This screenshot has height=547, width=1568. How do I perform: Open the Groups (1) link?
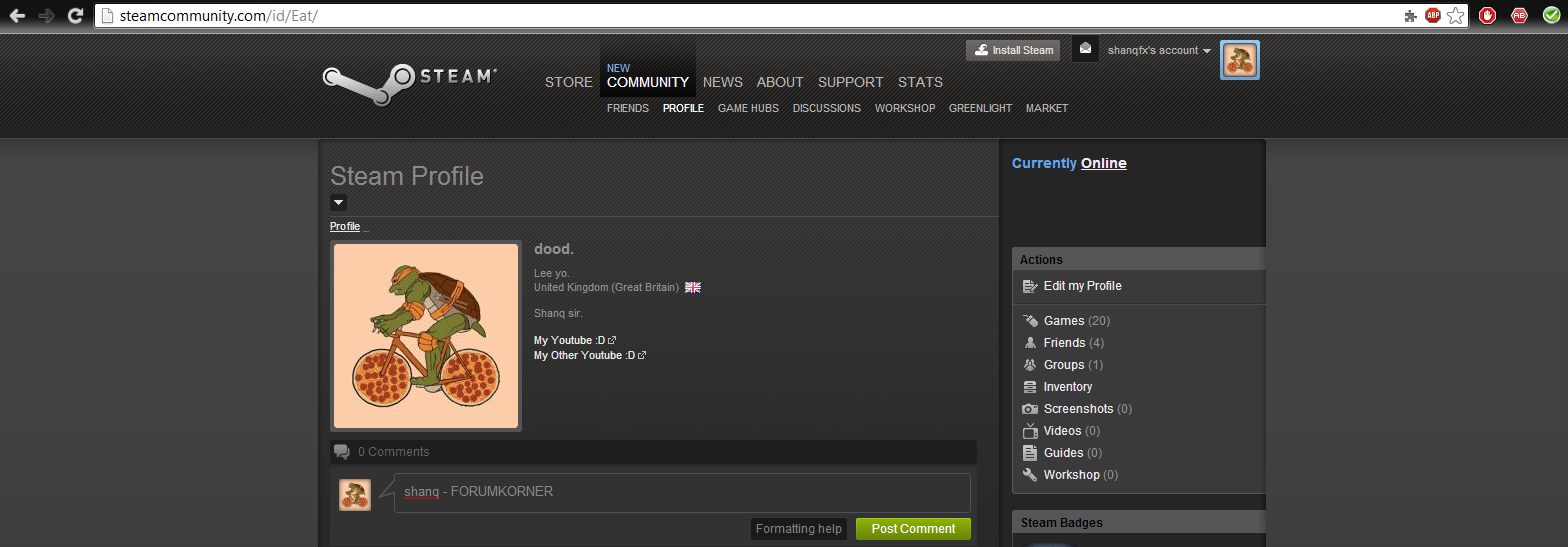1074,365
